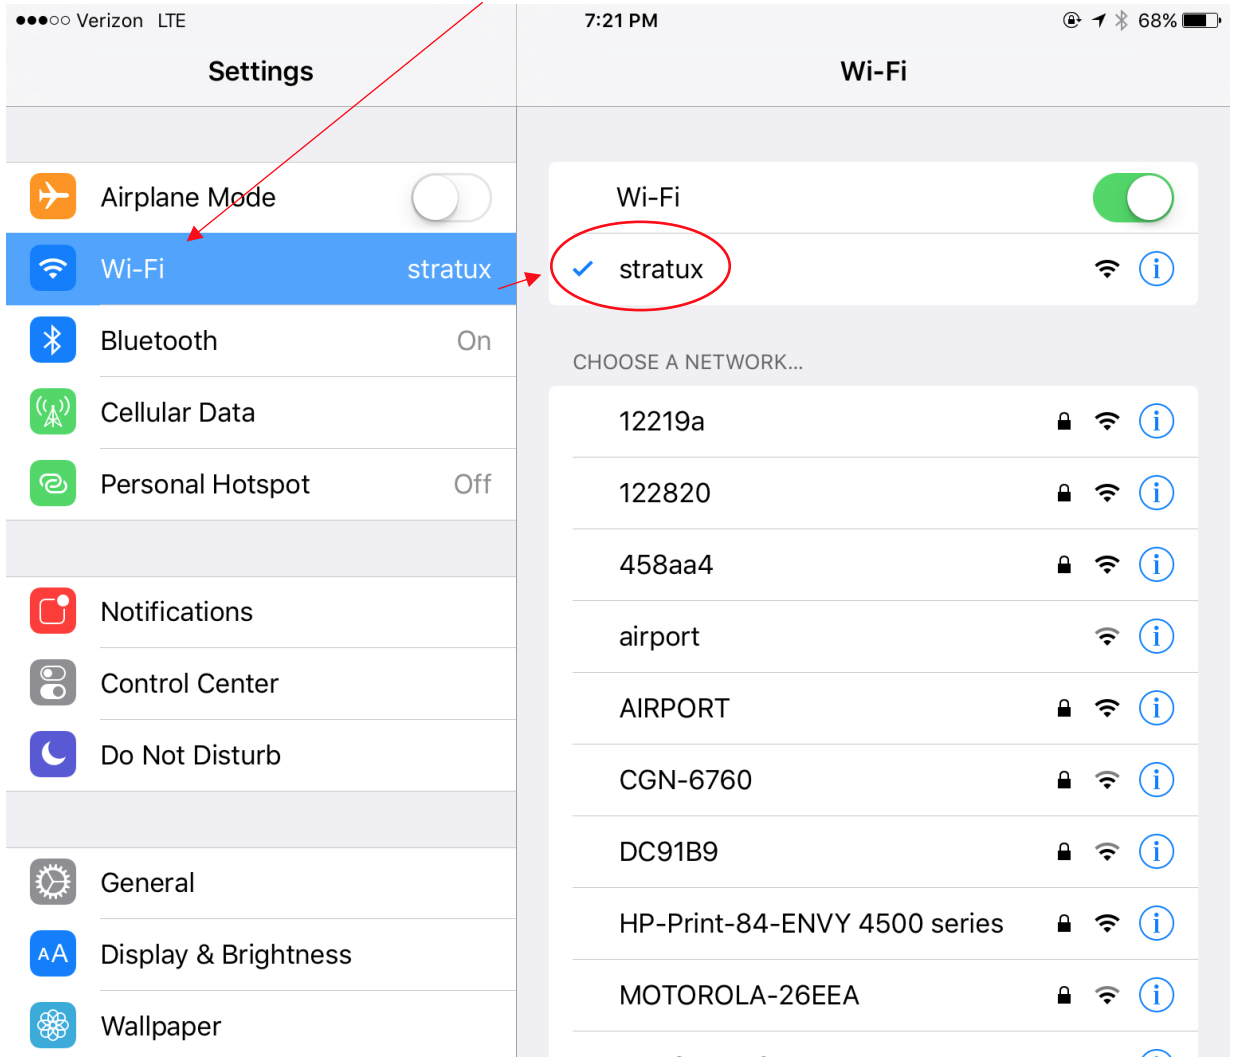Tap the Personal Hotspot green icon
This screenshot has width=1236, height=1064.
[x=53, y=484]
